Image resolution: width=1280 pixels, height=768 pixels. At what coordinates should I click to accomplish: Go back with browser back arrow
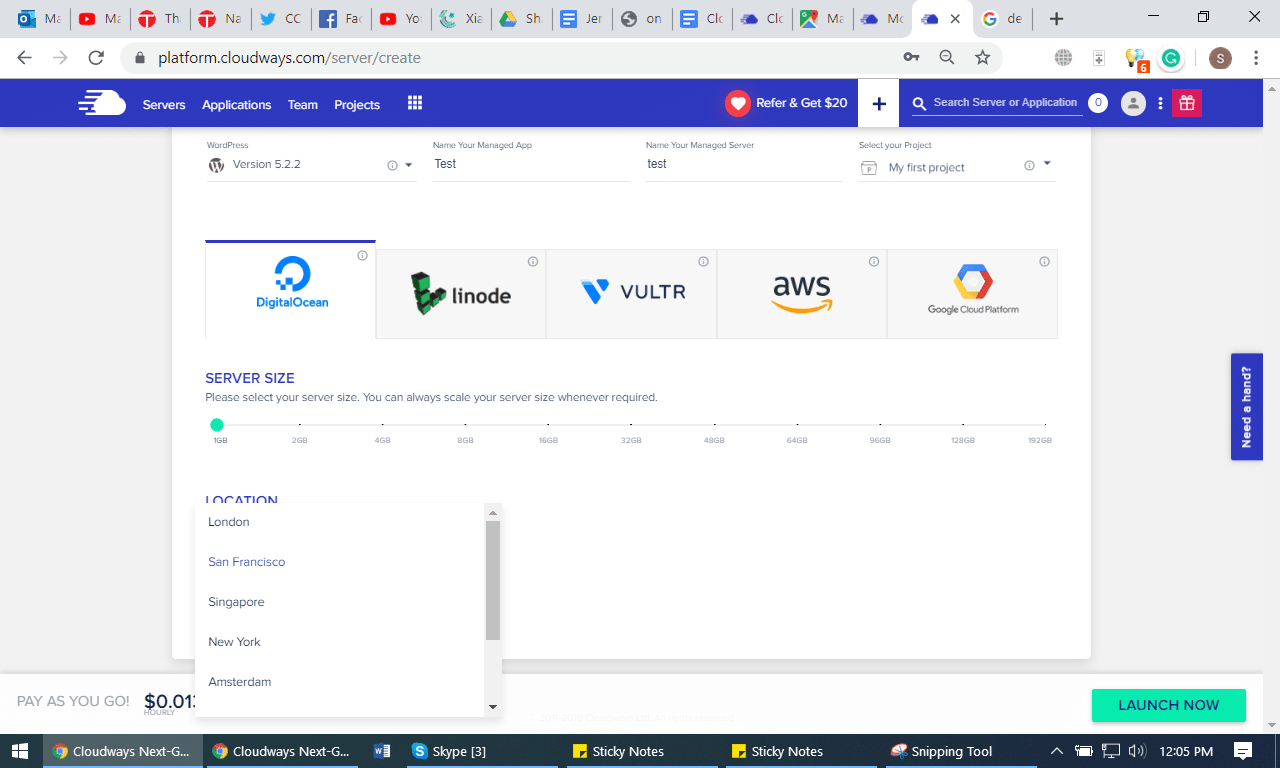pos(25,58)
